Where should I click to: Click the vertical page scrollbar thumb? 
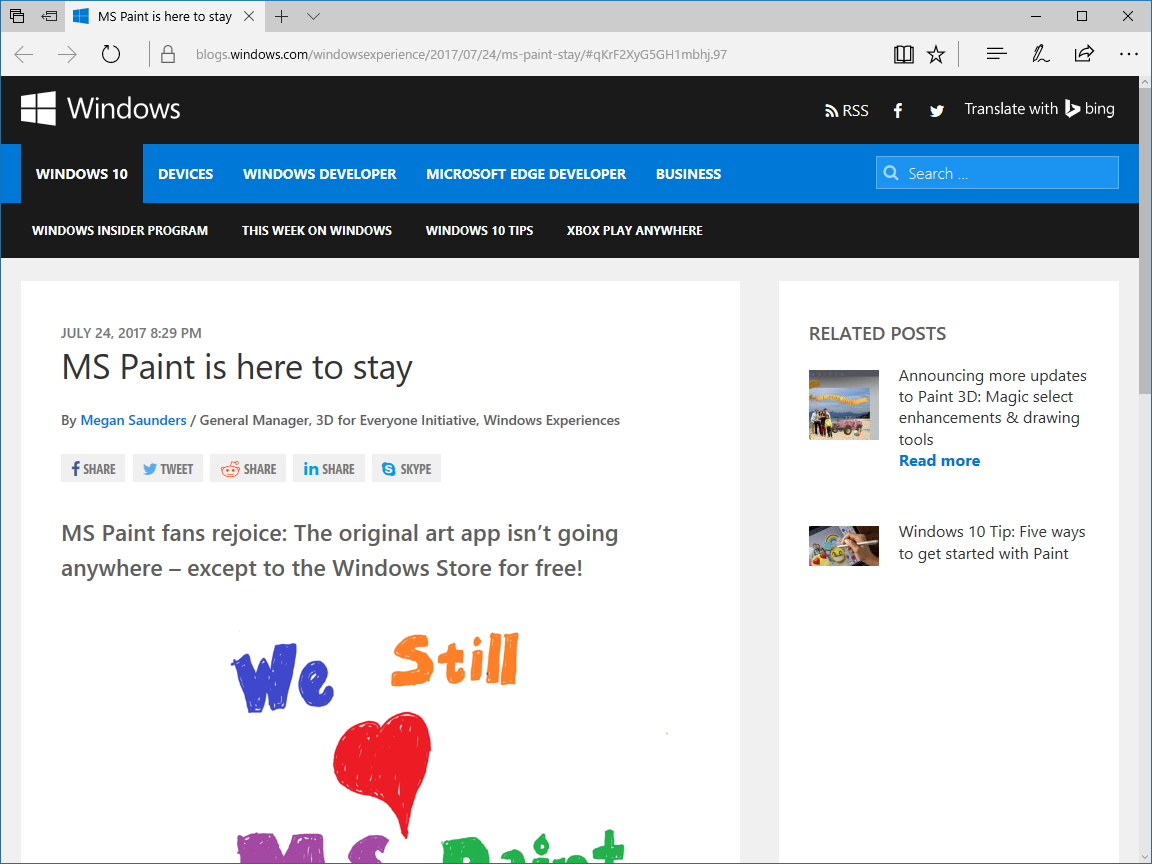coord(1145,242)
